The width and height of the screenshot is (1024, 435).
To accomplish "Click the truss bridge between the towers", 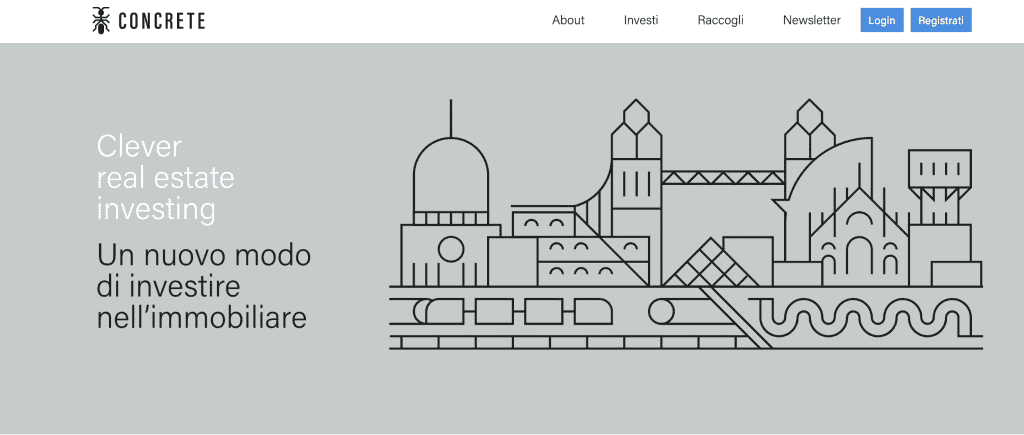I will pos(722,178).
